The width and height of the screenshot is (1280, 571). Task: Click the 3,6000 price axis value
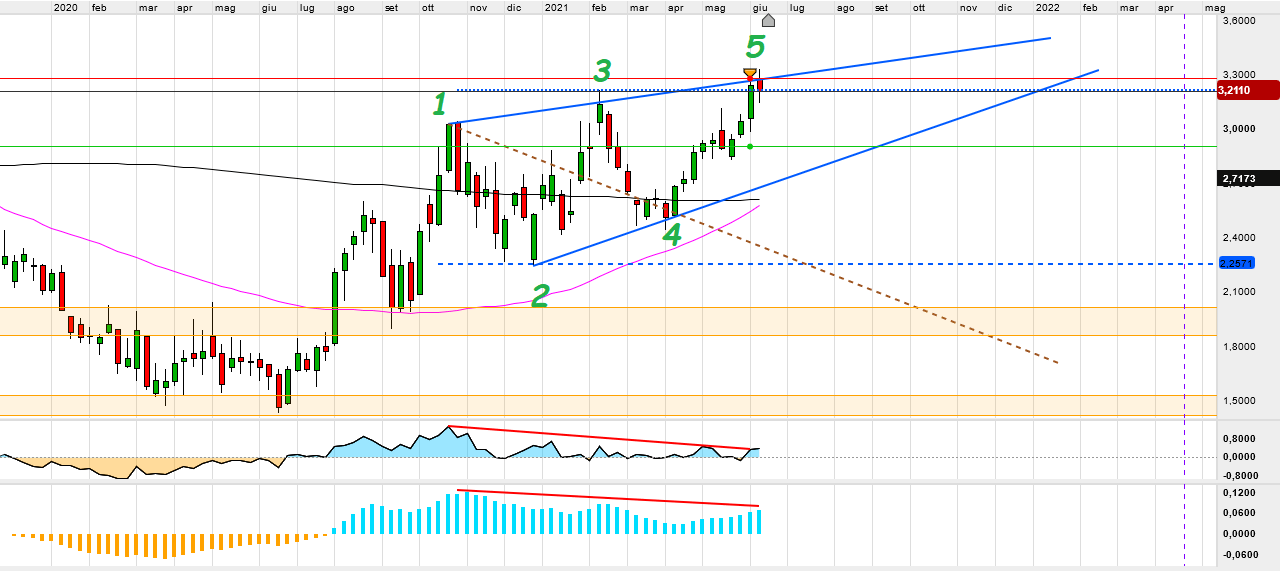coord(1240,20)
